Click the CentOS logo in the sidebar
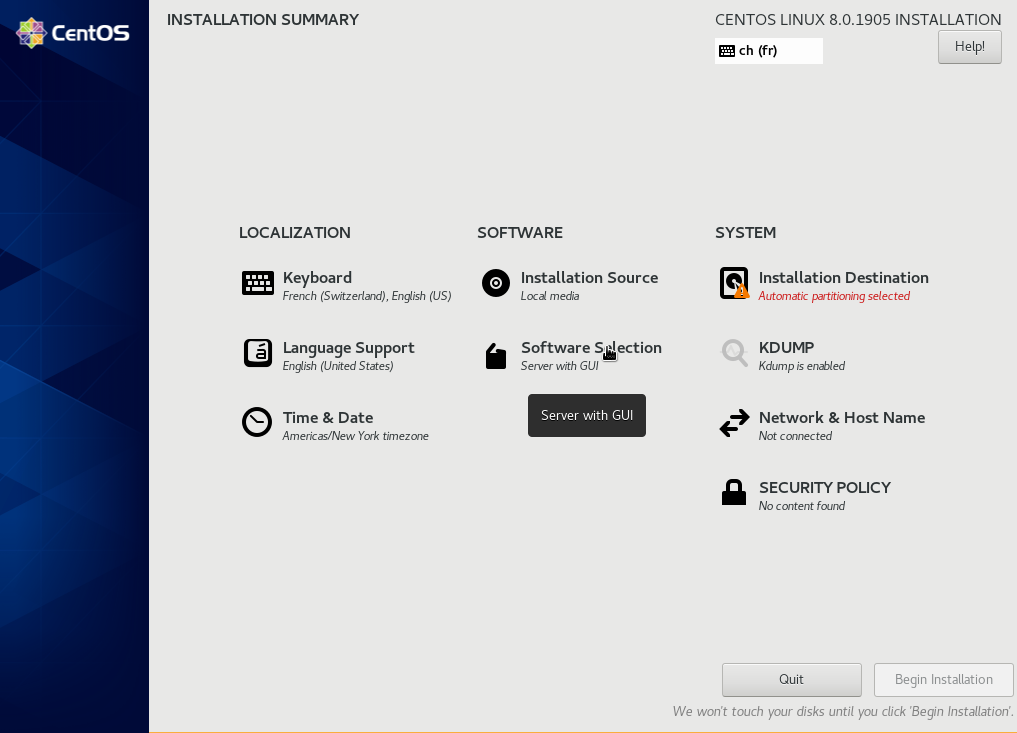Screen dimensions: 1017x733 coord(74,33)
